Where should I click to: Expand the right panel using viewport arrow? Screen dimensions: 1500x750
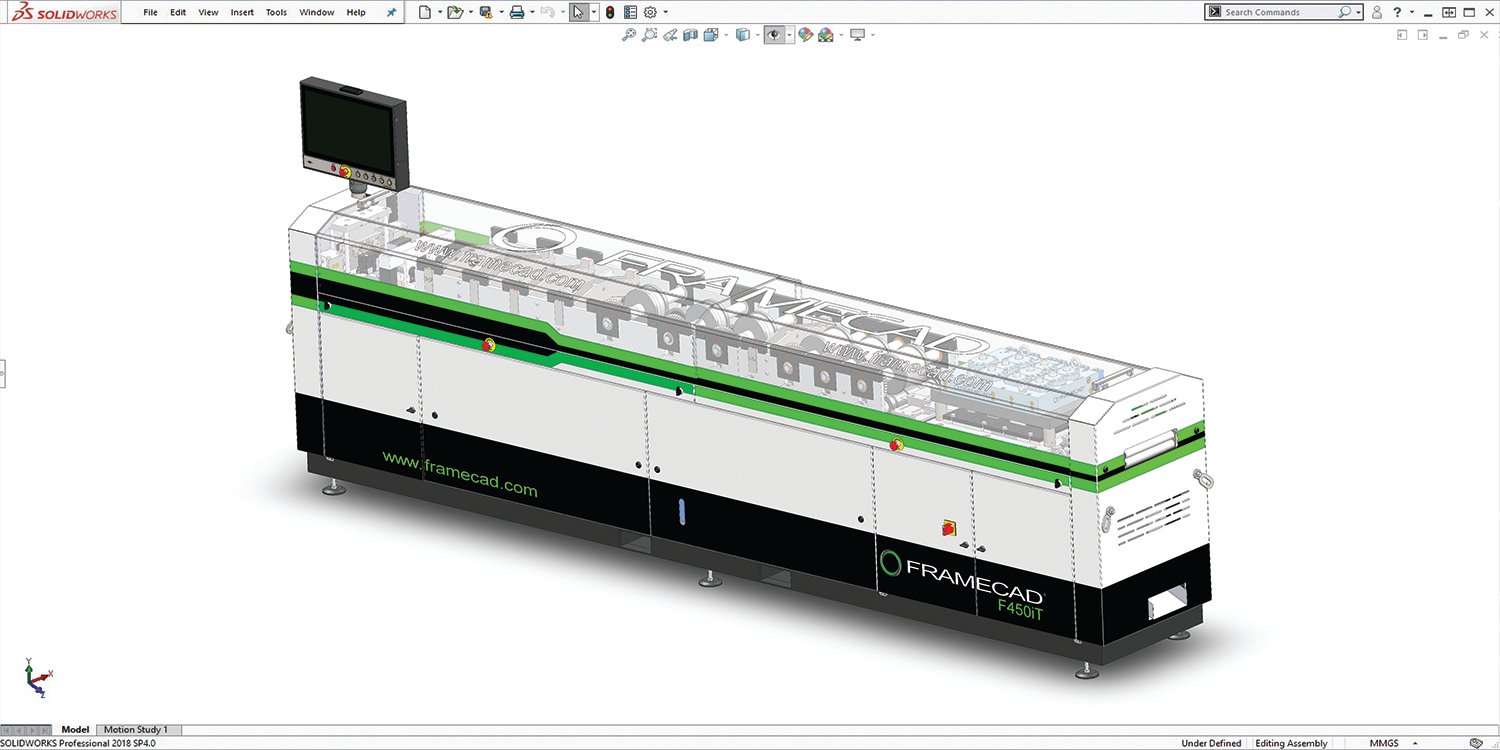(x=1422, y=35)
